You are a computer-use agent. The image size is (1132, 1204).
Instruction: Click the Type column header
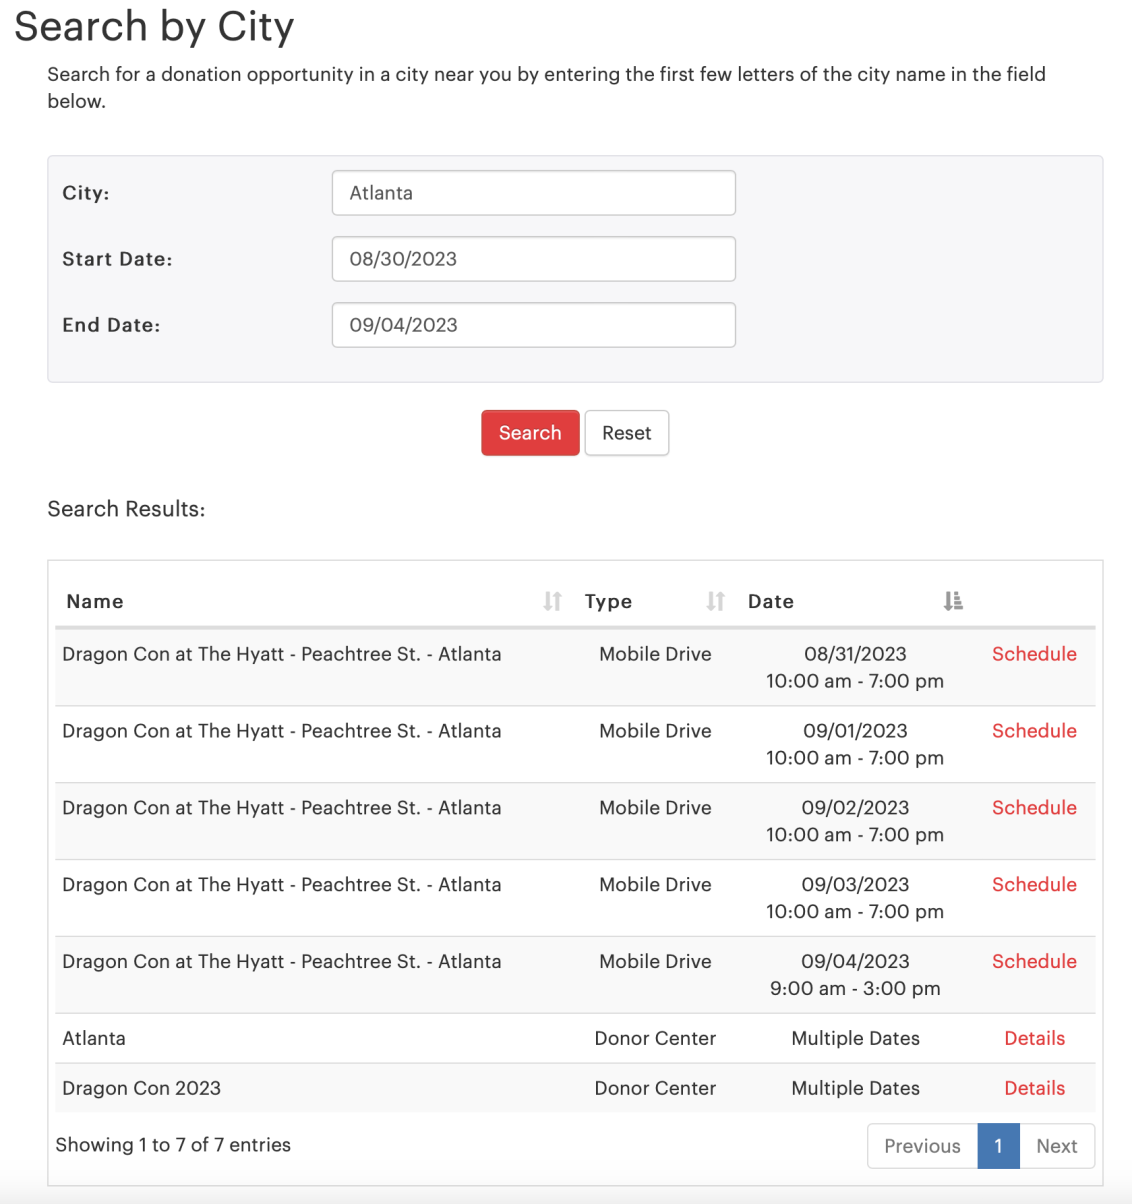608,601
